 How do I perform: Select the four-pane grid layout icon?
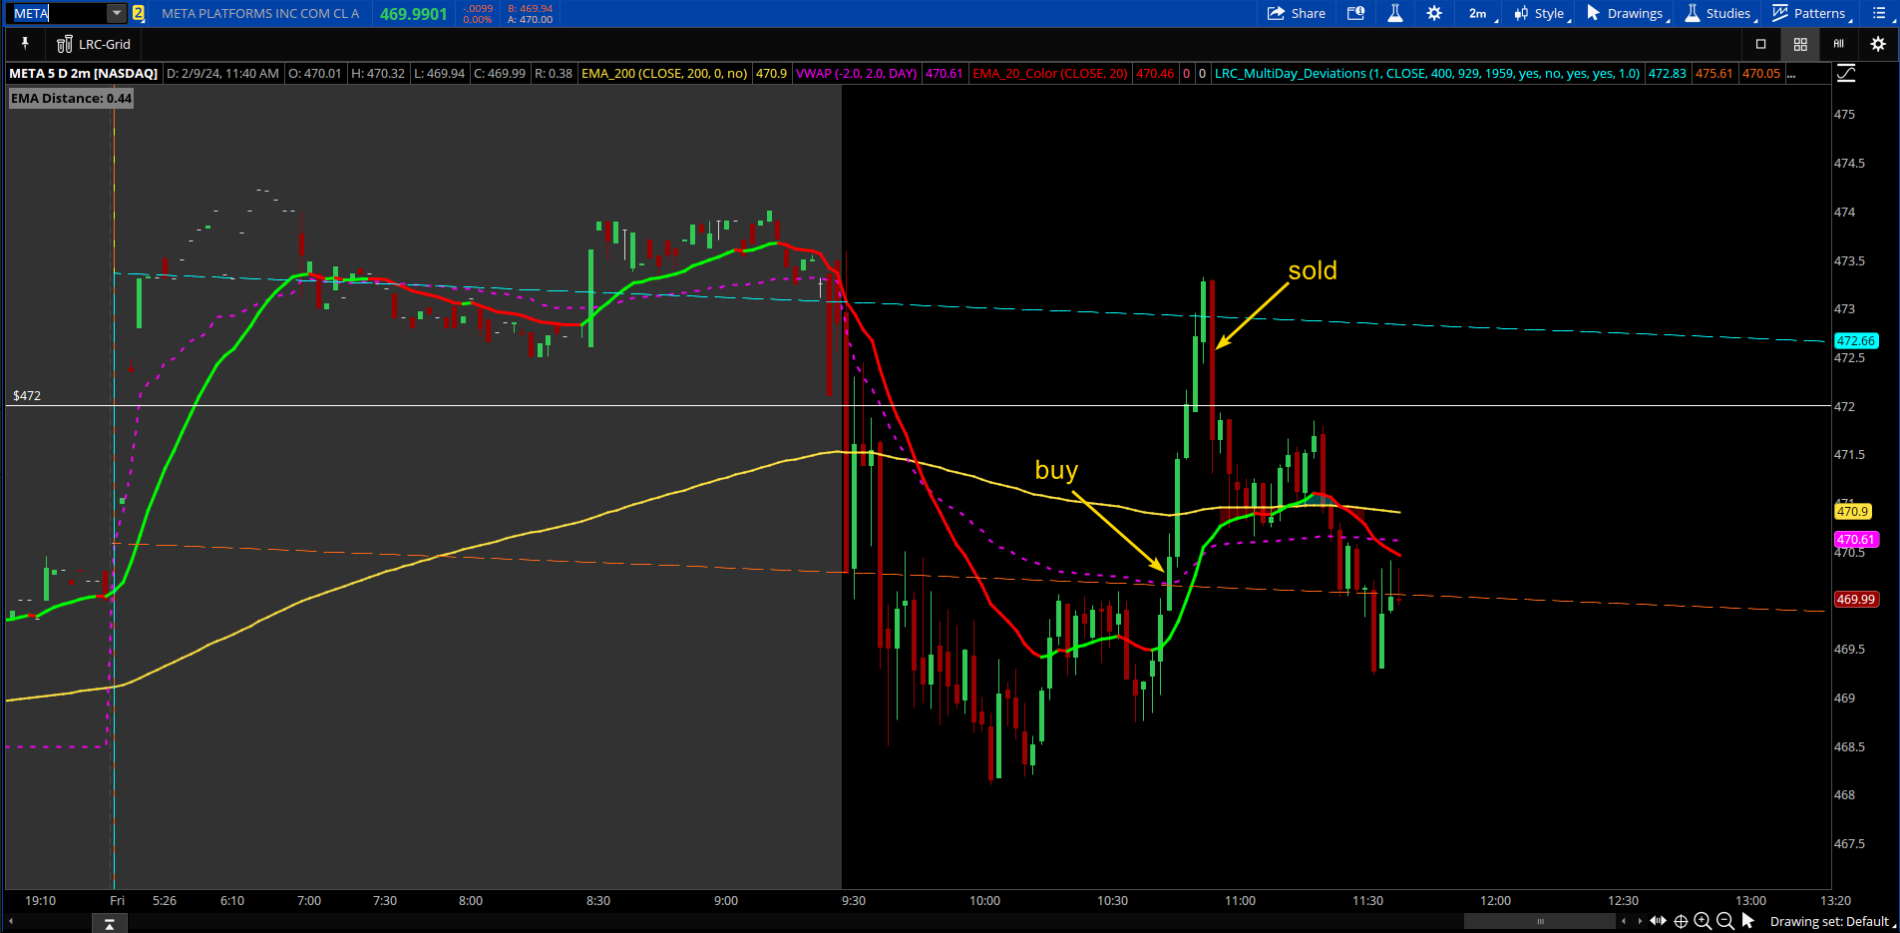(x=1800, y=44)
